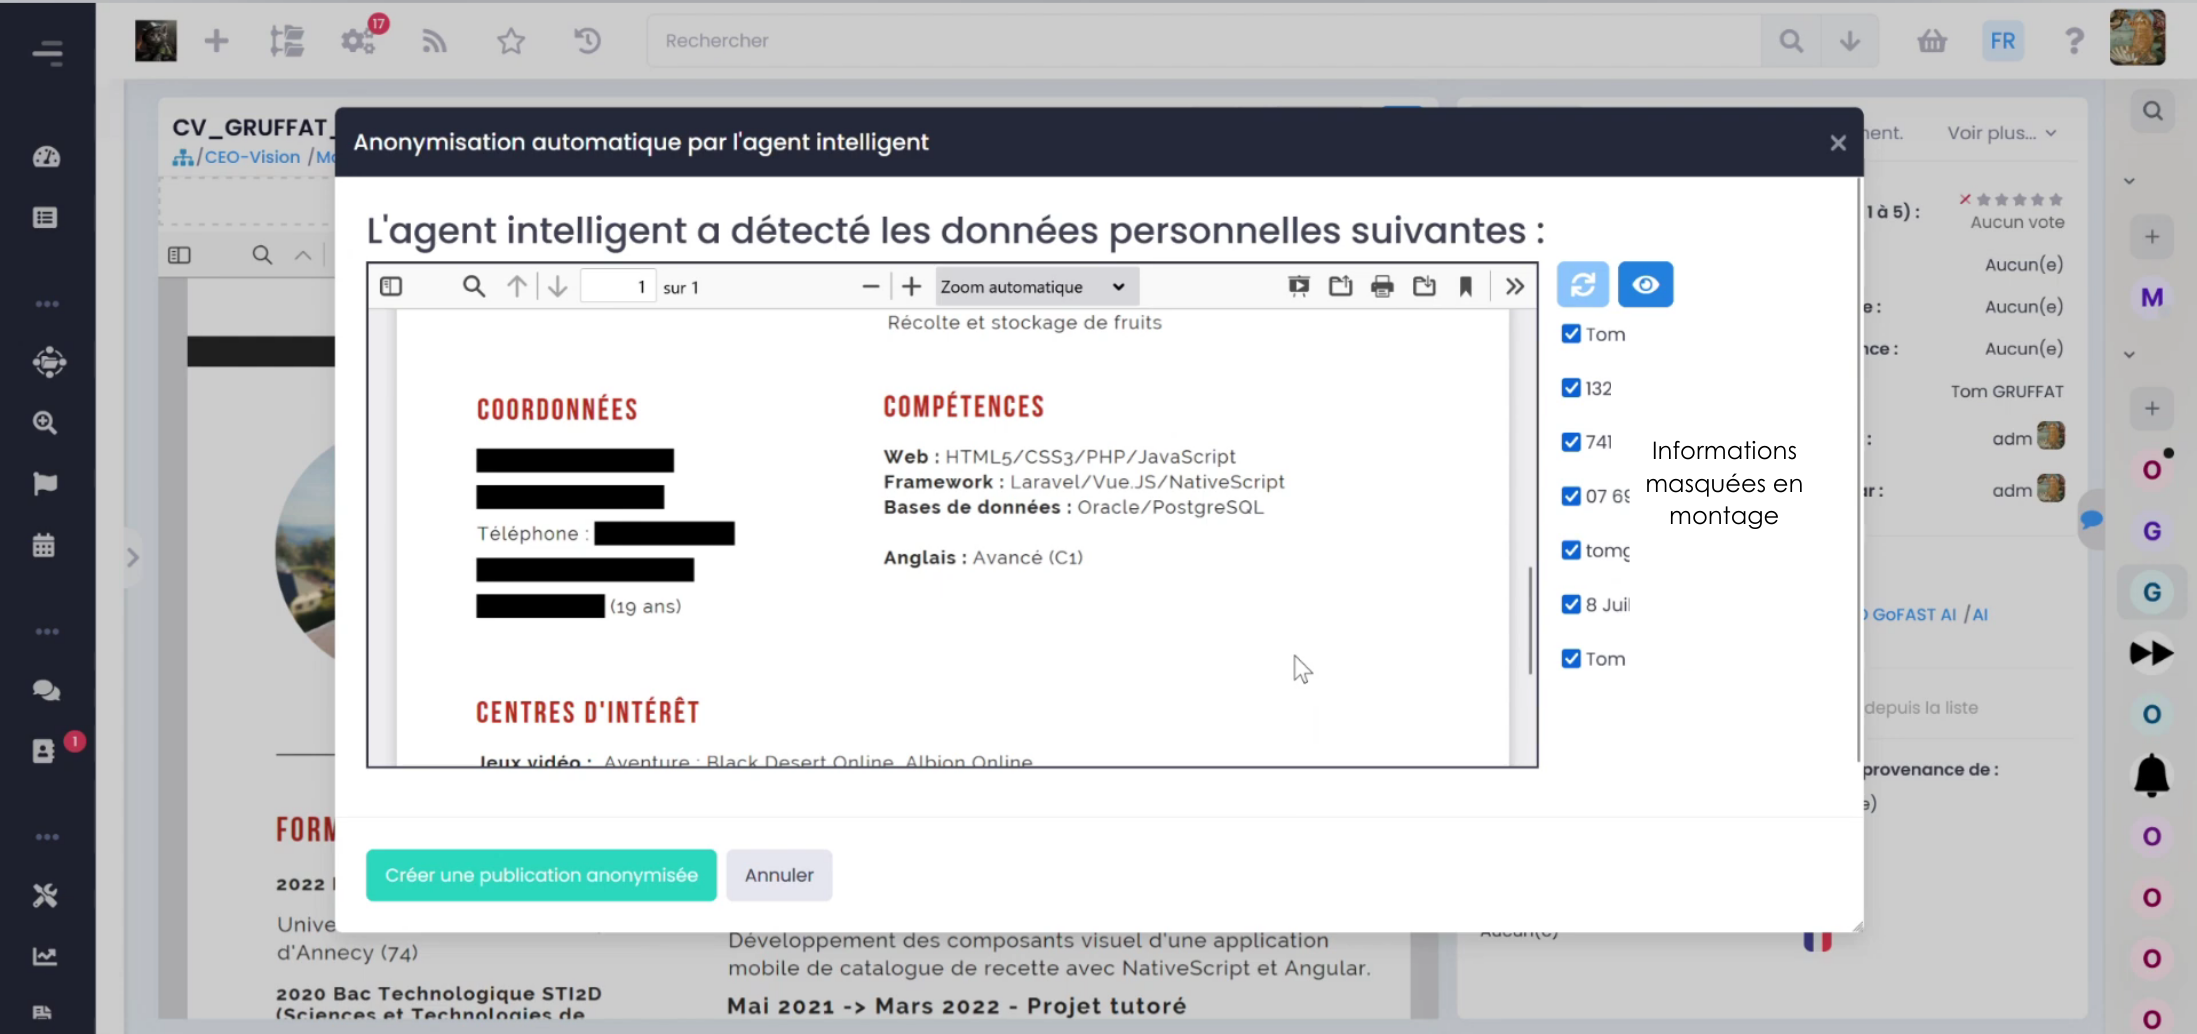The image size is (2197, 1034).
Task: Open the chat icon in left sidebar
Action: [x=44, y=690]
